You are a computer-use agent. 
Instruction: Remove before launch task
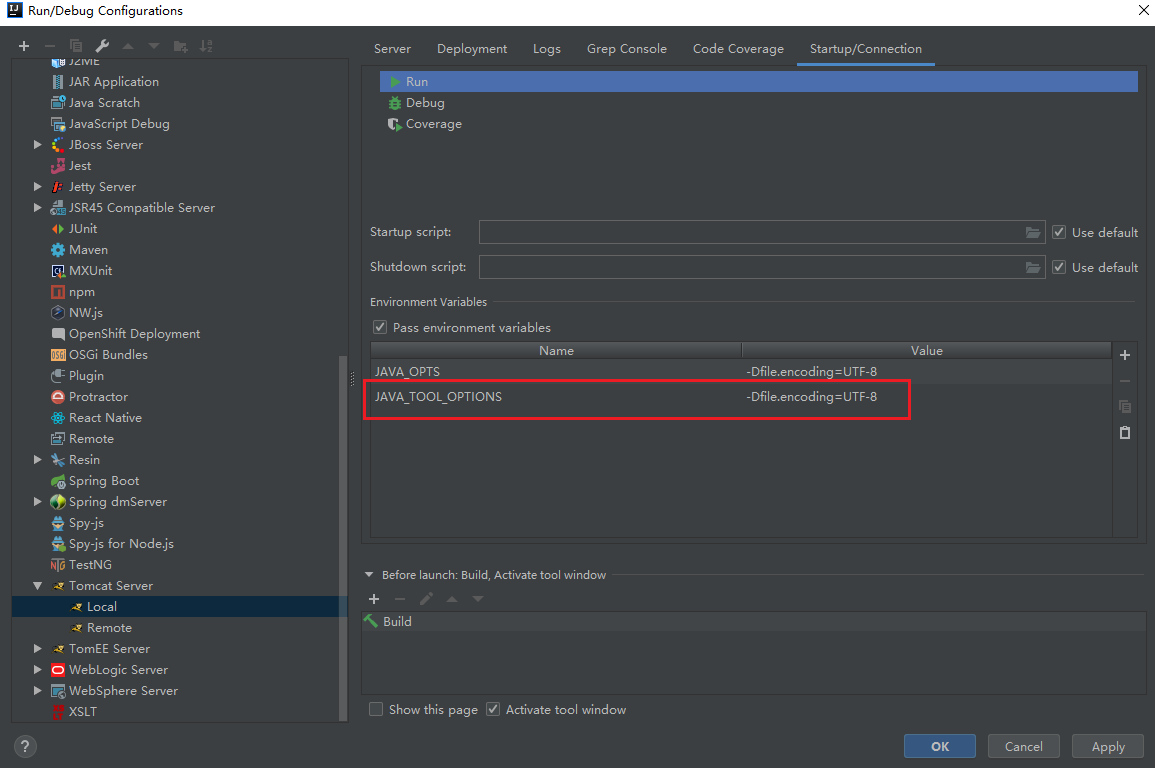click(400, 599)
